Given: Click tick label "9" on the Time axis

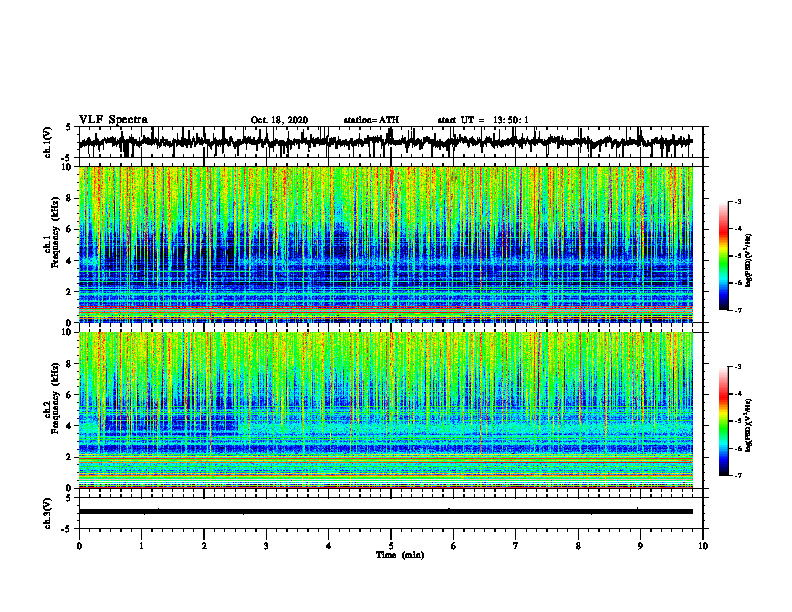Looking at the screenshot, I should pos(640,546).
